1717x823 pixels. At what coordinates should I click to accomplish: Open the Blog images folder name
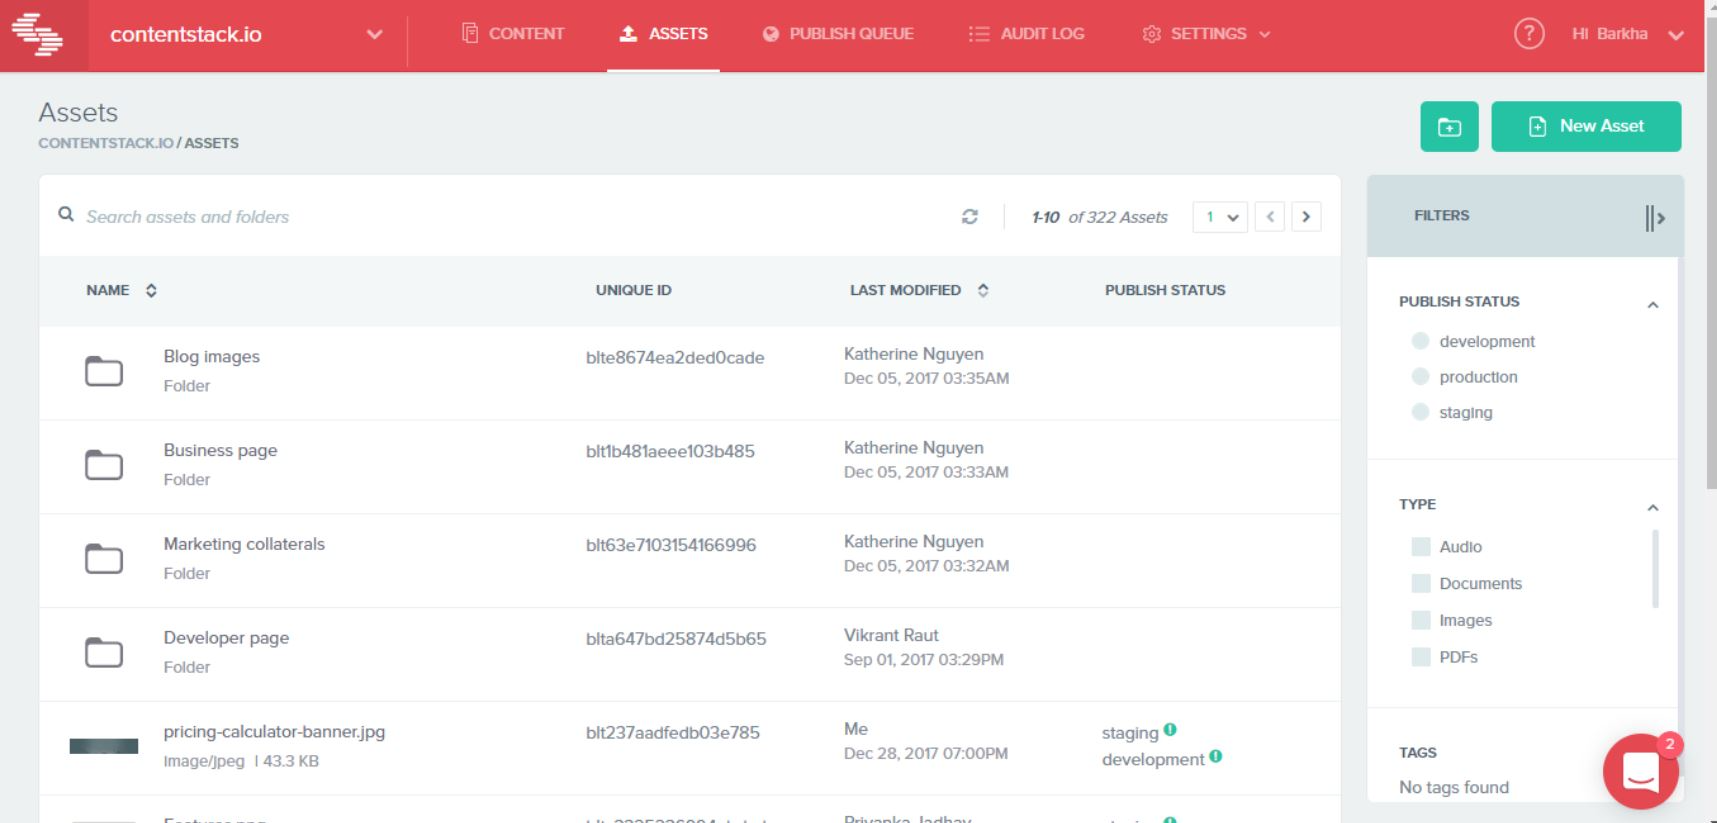click(212, 357)
